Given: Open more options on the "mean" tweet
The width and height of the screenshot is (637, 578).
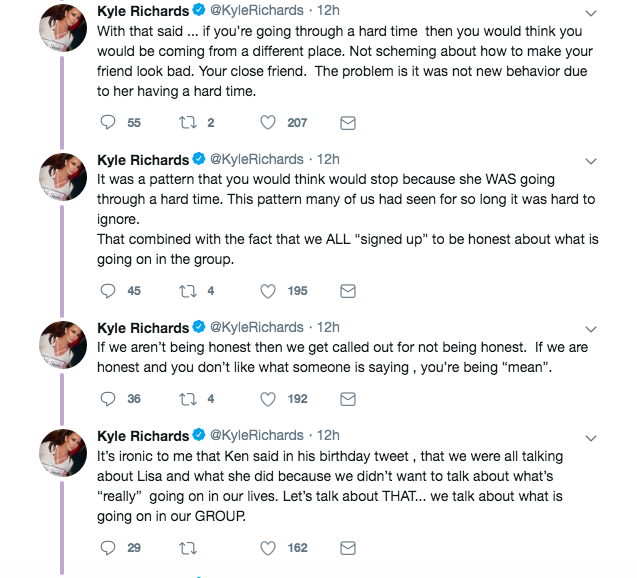Looking at the screenshot, I should (x=591, y=329).
